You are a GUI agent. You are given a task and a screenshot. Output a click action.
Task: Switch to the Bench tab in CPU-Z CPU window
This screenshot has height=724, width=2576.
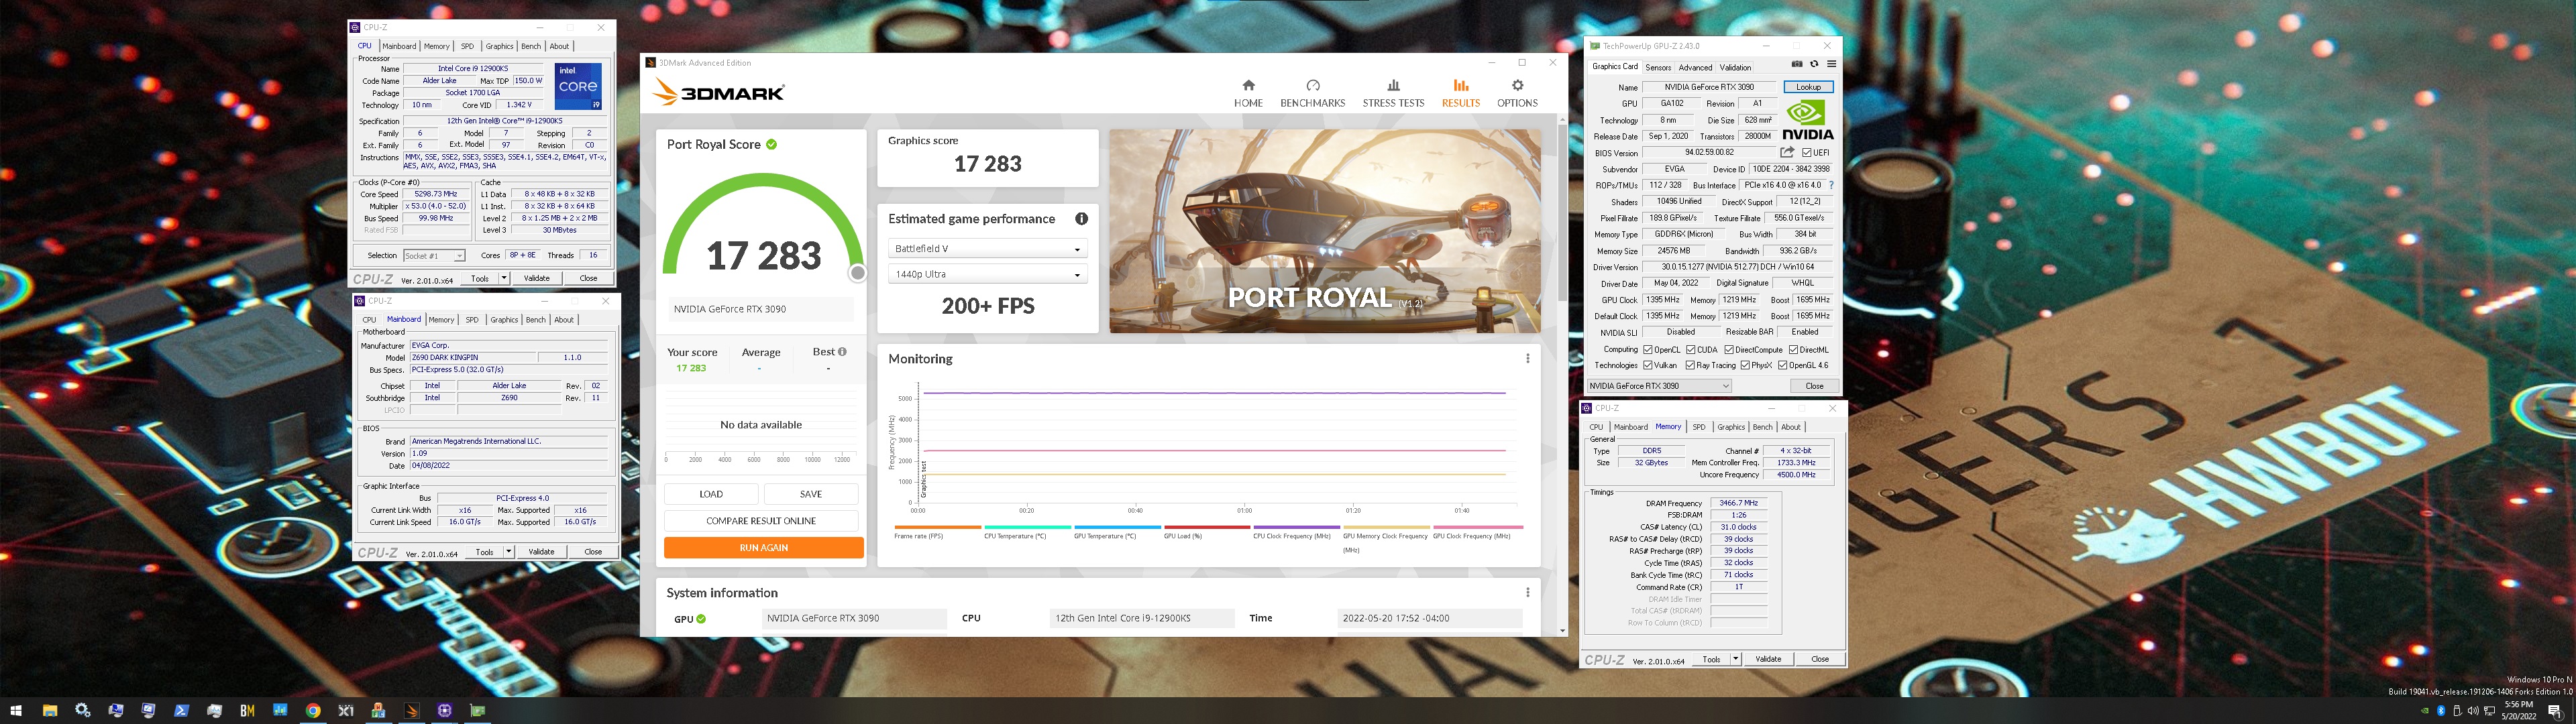[x=531, y=46]
